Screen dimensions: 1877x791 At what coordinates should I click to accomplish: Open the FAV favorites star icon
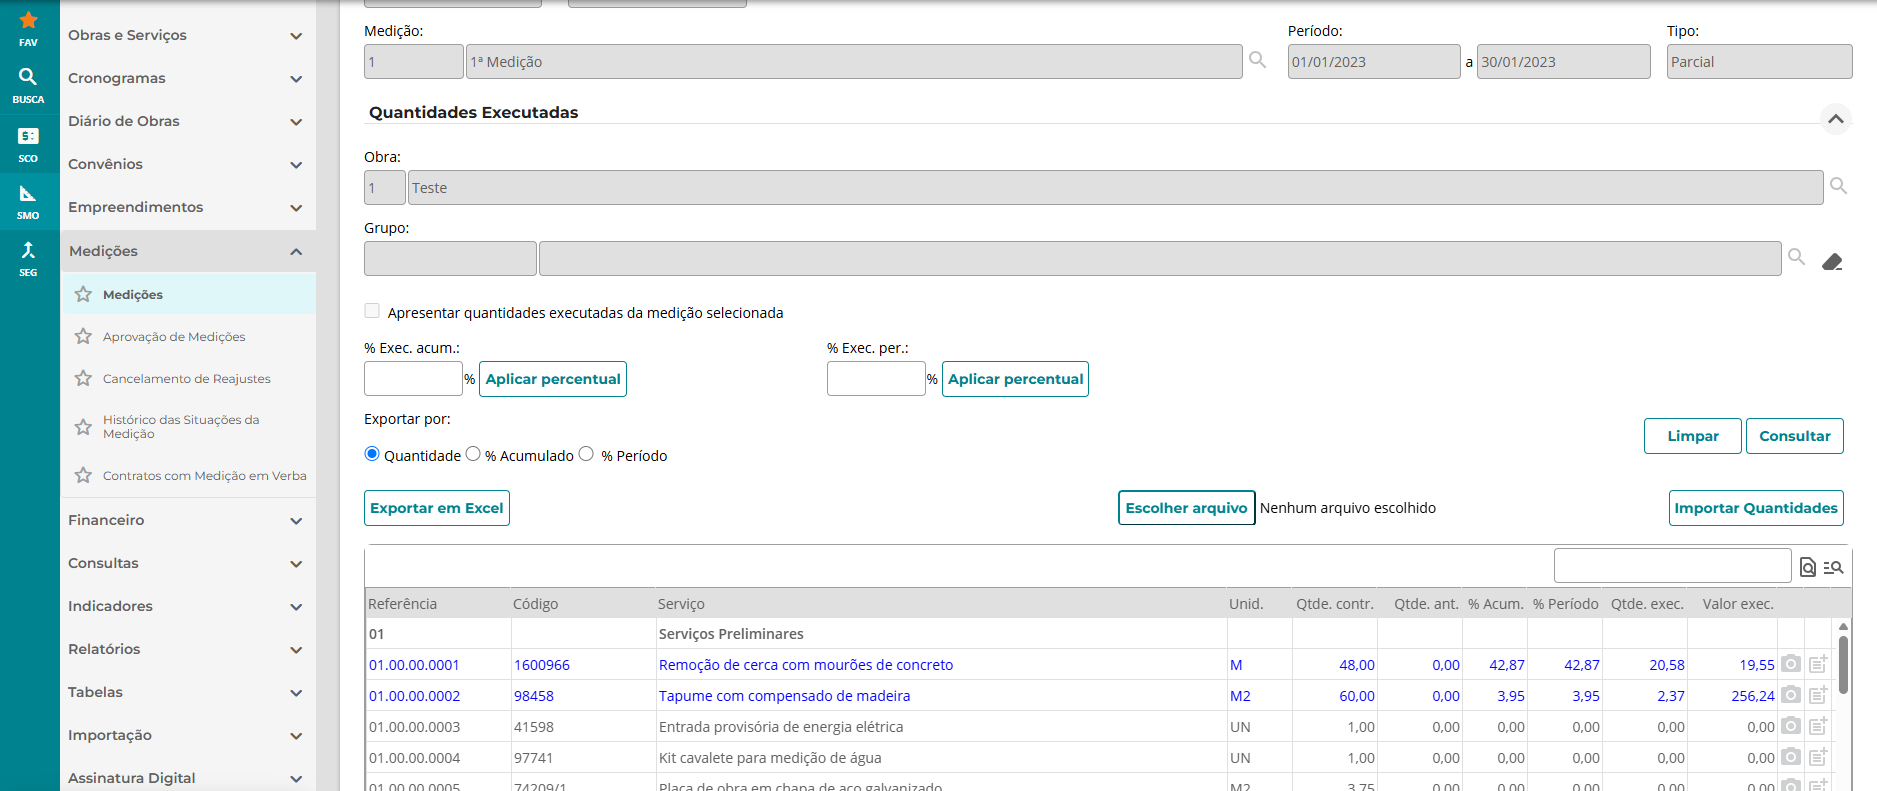pos(28,22)
